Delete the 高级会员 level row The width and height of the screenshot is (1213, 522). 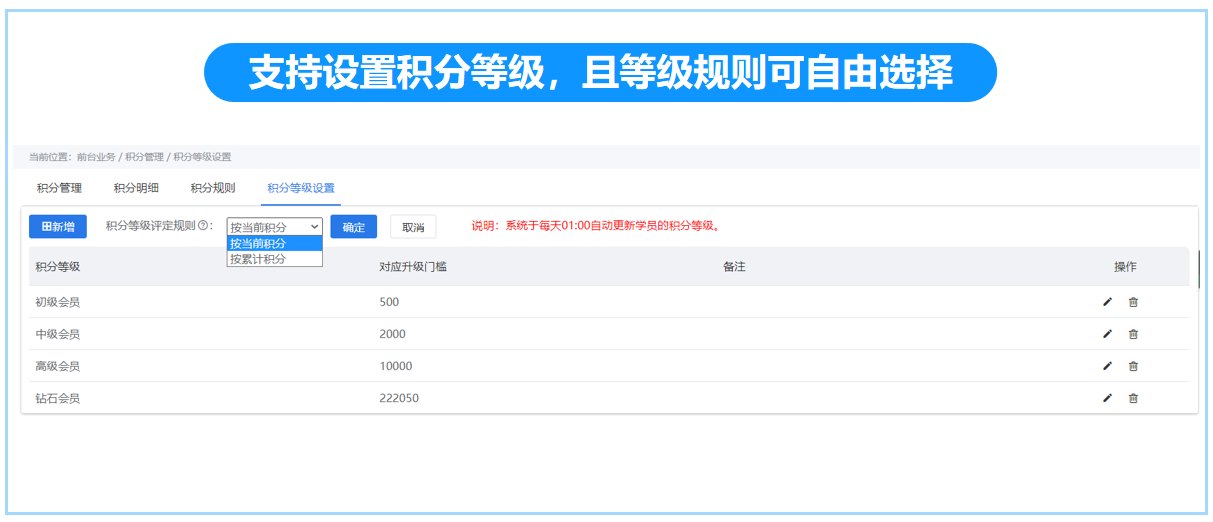tap(1133, 366)
